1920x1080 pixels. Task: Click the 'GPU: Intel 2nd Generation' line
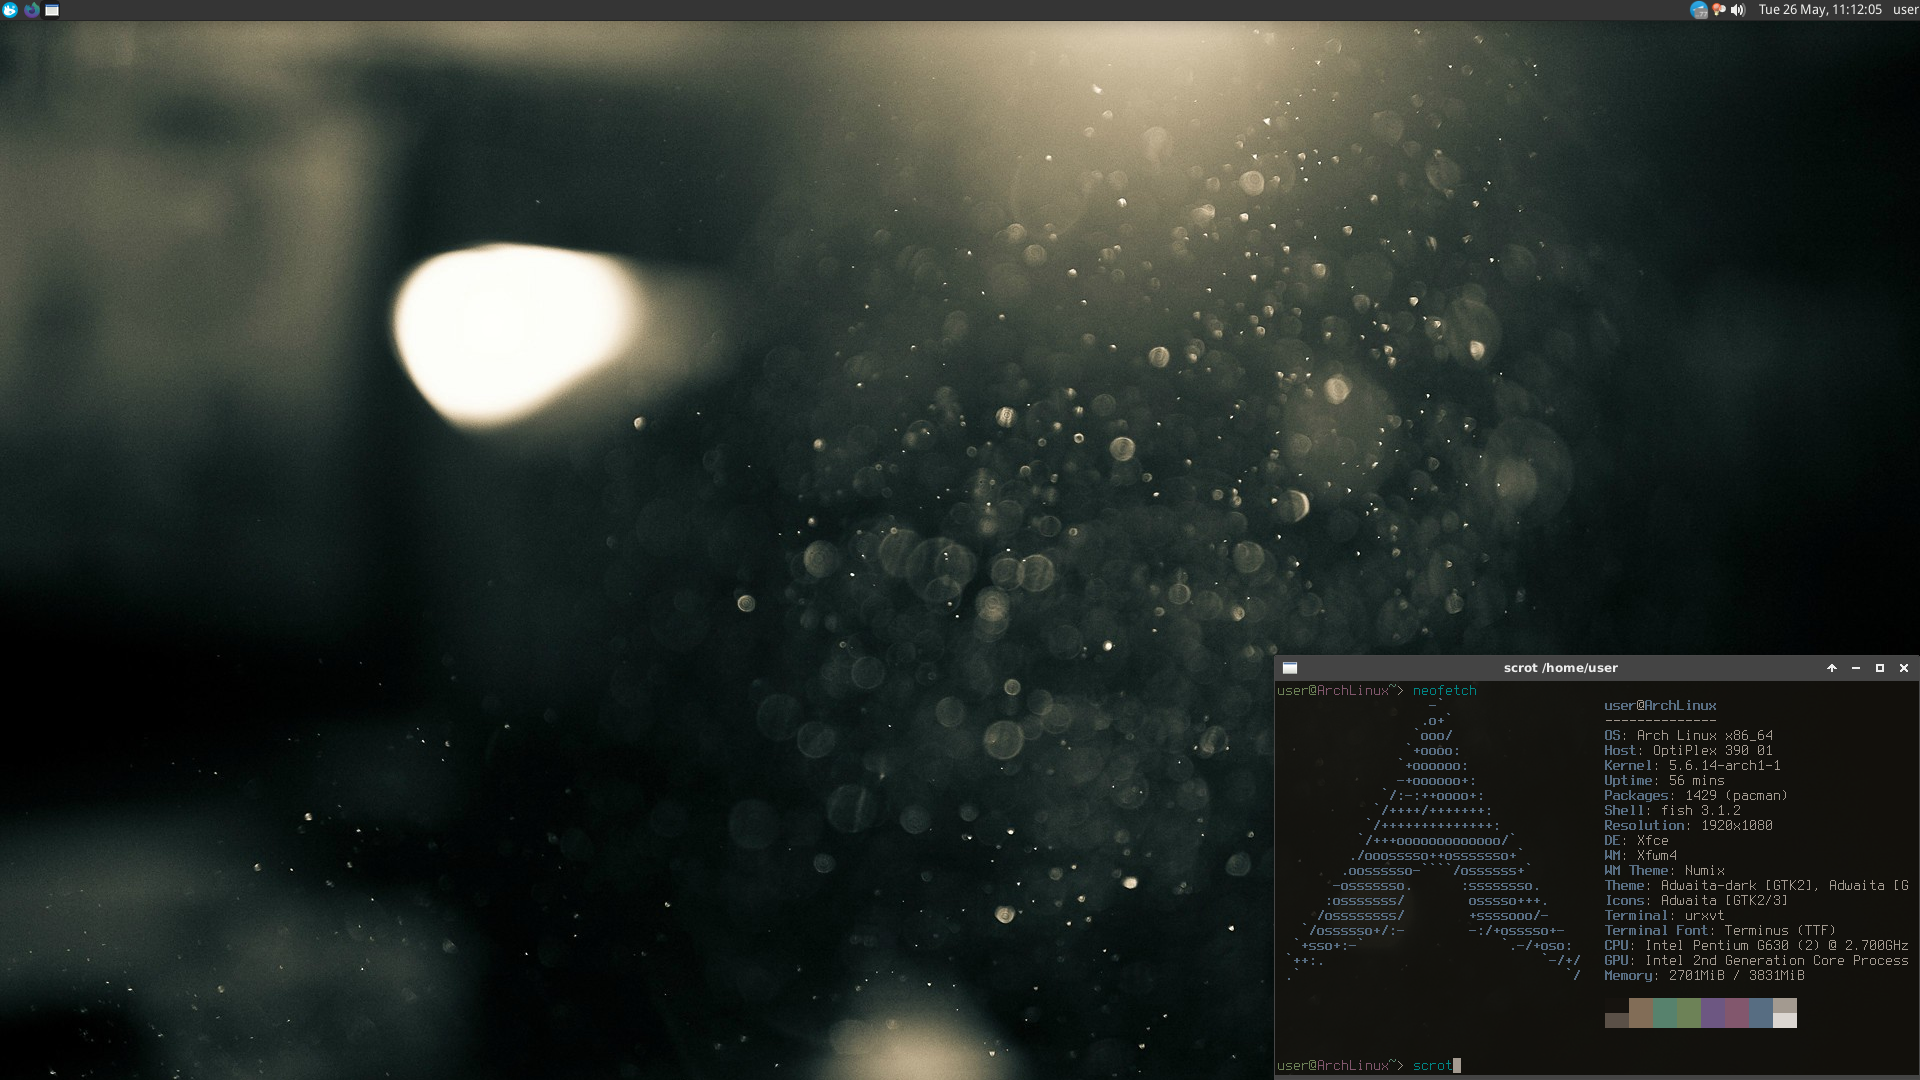click(x=1756, y=961)
